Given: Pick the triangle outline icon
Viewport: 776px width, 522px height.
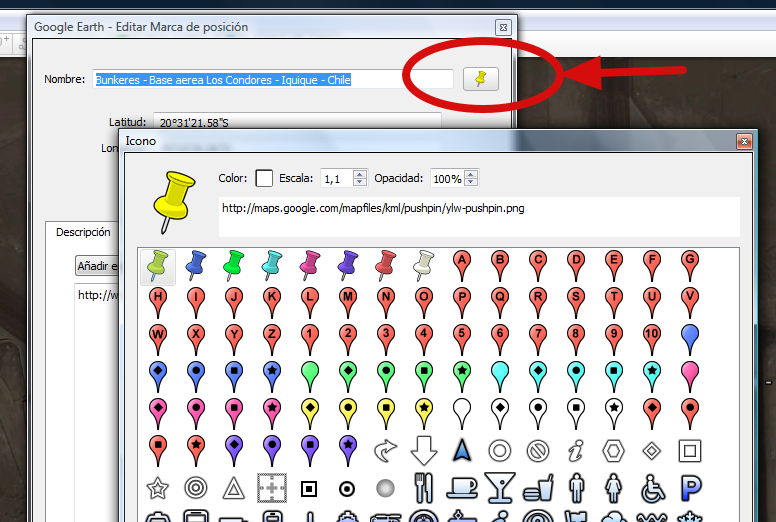Looking at the screenshot, I should point(234,488).
